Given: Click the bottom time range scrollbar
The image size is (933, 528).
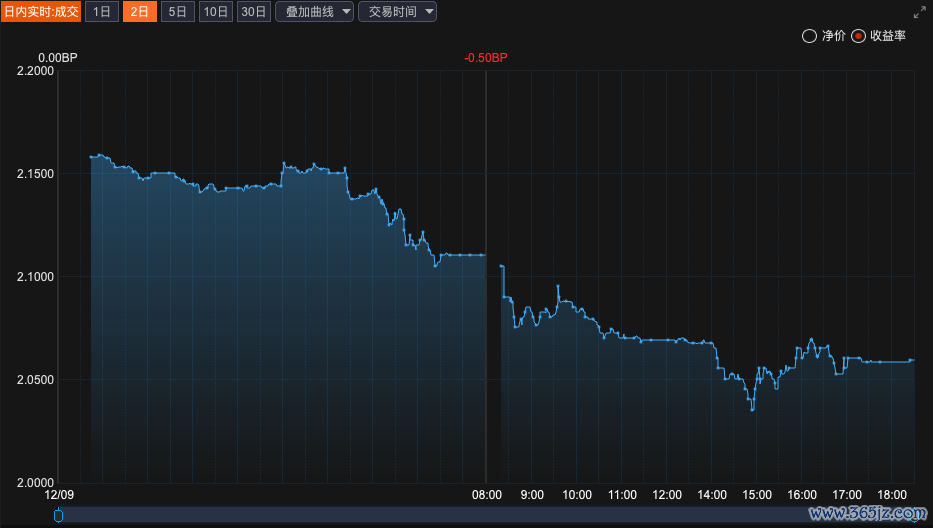Looking at the screenshot, I should (487, 515).
